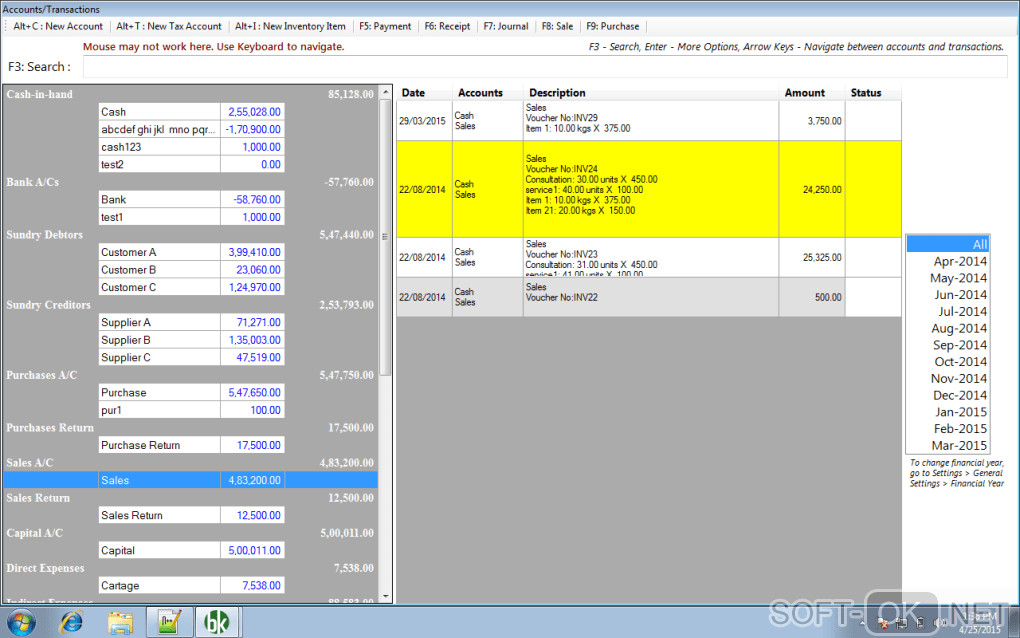The width and height of the screenshot is (1020, 638).
Task: Click Alt+I New Inventory Item button
Action: click(x=289, y=27)
